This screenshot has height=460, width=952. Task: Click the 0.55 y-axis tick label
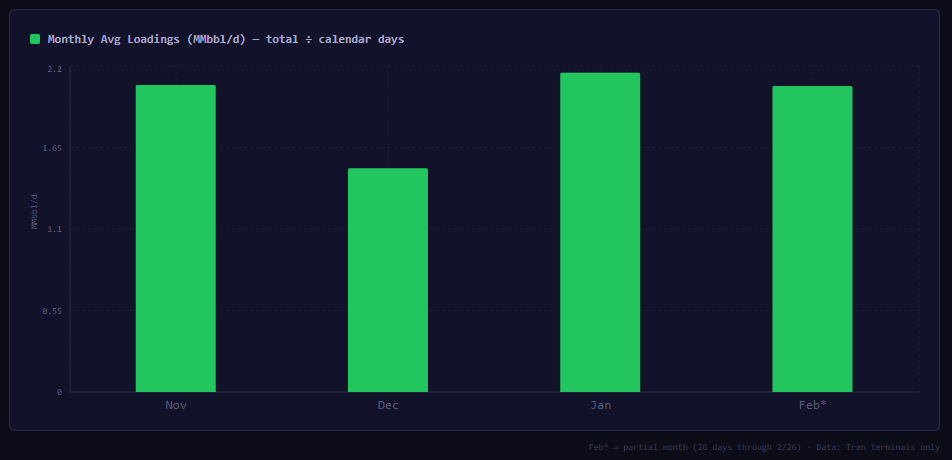[x=51, y=311]
